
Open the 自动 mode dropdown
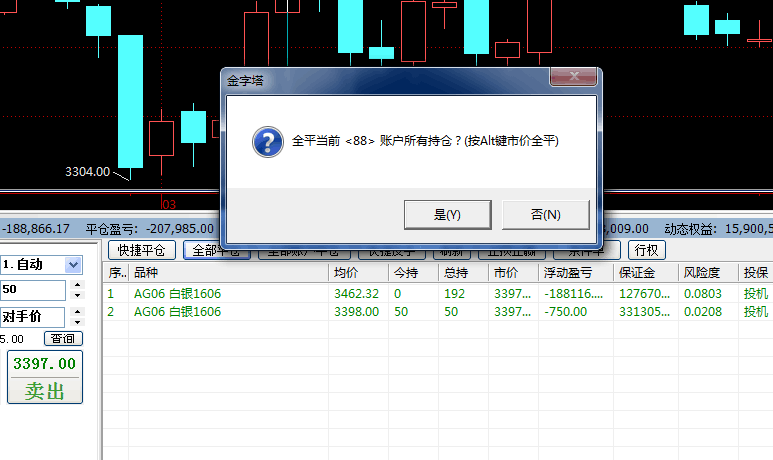[x=73, y=265]
